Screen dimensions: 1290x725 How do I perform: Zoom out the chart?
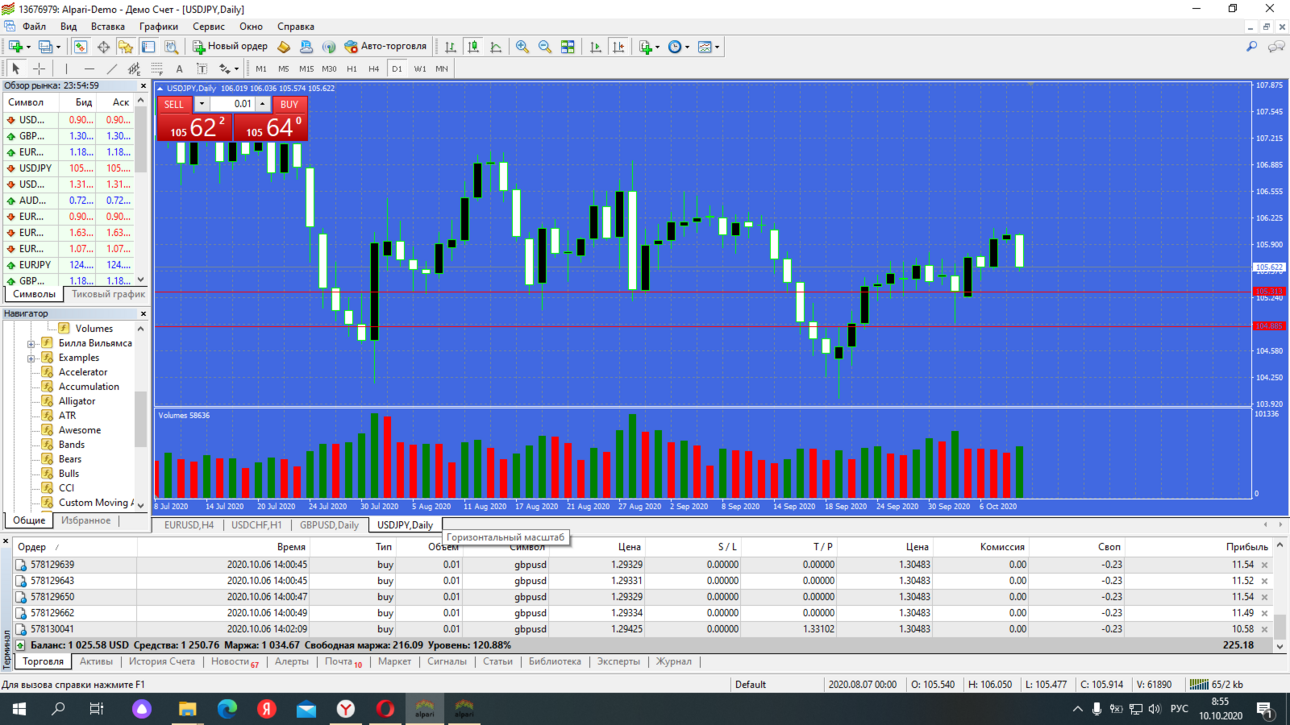(545, 47)
